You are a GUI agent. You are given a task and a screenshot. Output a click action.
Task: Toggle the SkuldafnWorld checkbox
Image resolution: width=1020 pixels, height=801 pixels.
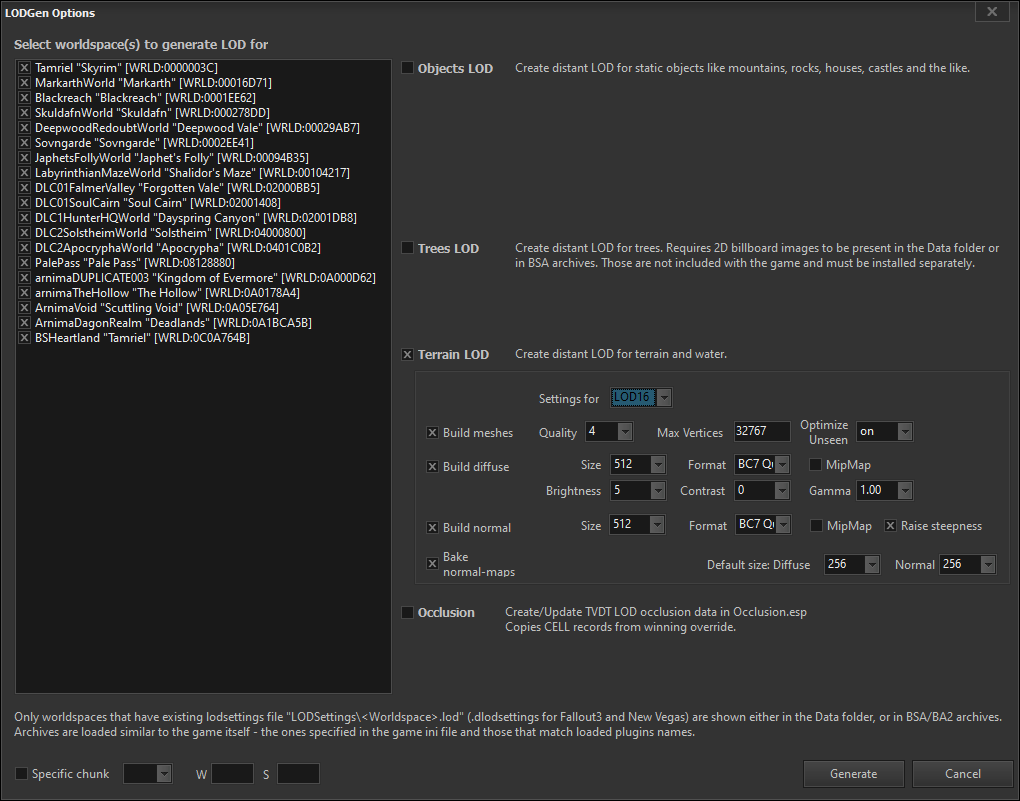point(24,113)
